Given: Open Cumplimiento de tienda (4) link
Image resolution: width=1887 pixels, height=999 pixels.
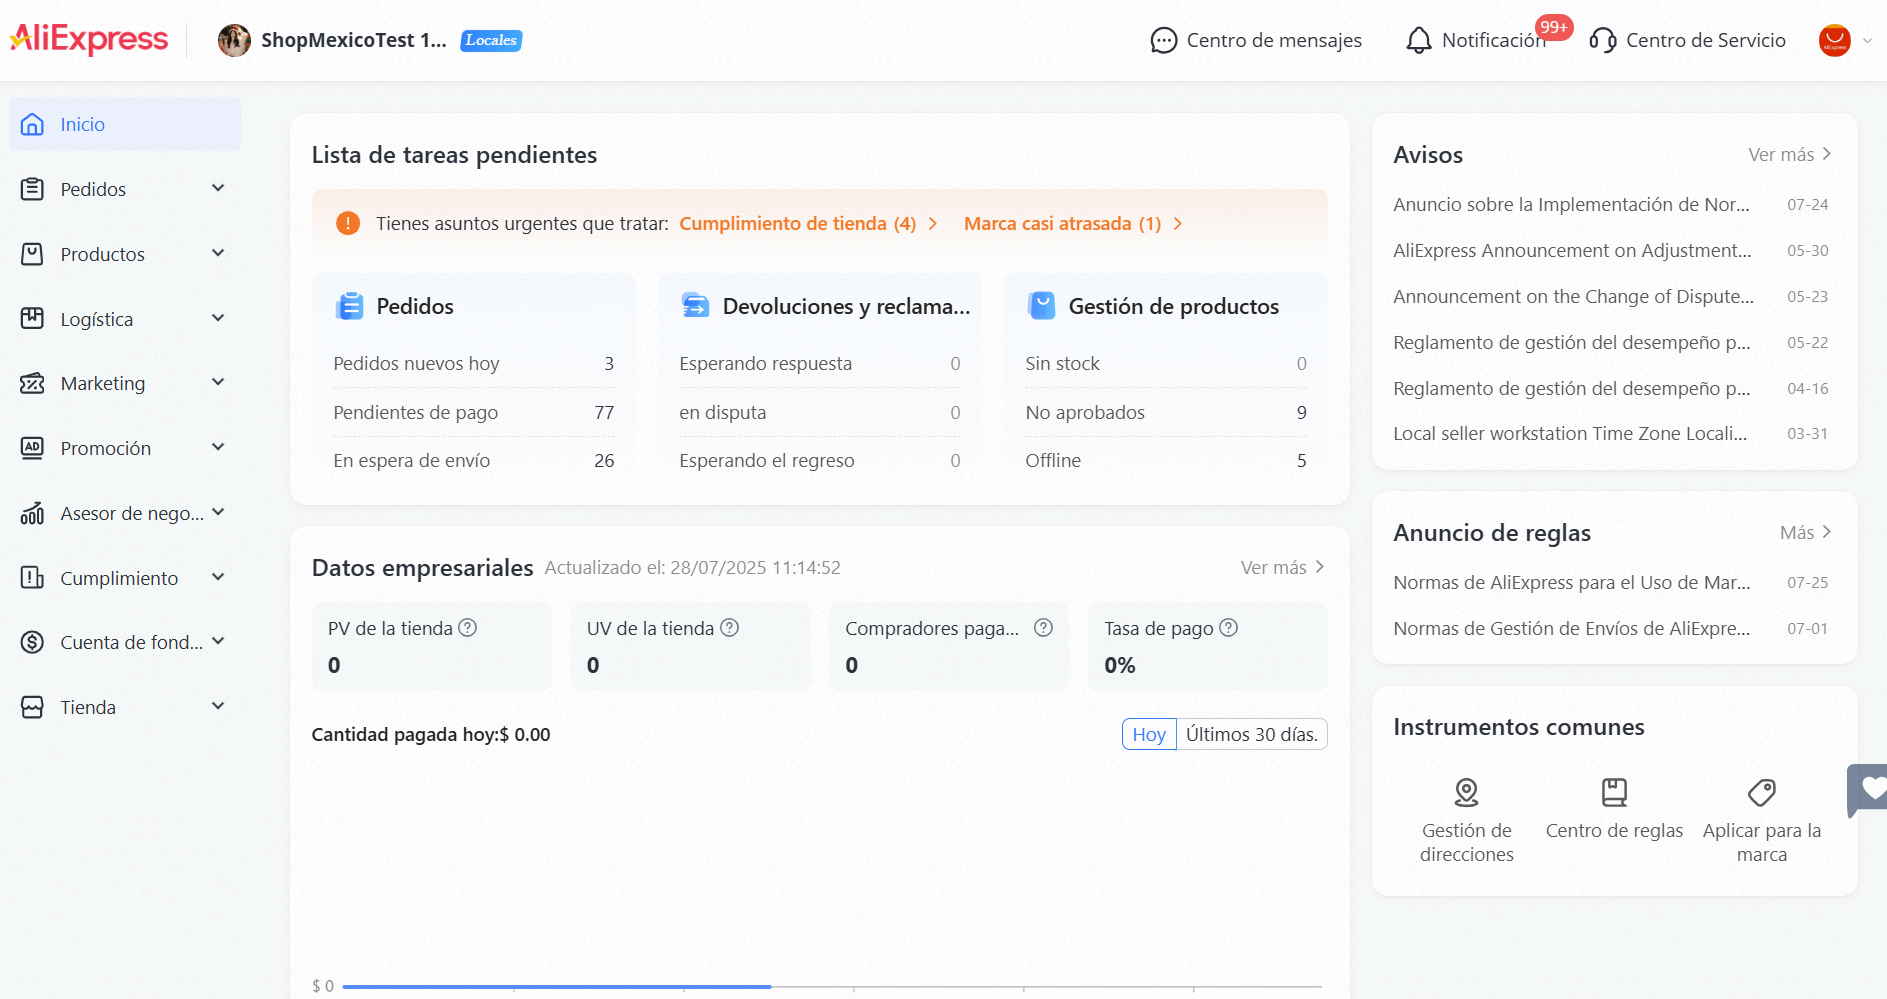Looking at the screenshot, I should tap(808, 223).
